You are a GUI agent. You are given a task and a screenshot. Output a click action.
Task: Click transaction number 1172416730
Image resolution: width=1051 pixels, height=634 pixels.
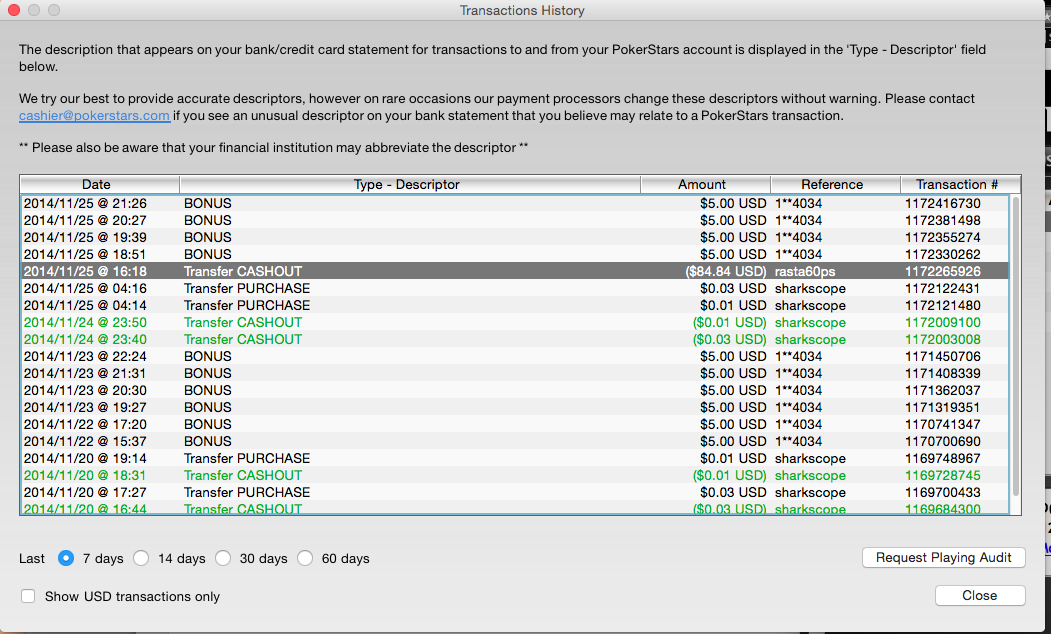tap(942, 203)
